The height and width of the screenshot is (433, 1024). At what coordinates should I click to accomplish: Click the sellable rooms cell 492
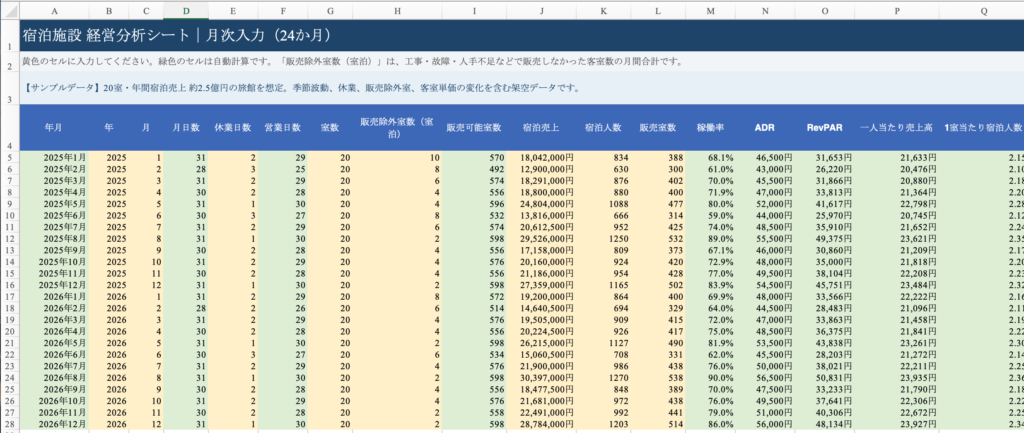coord(474,168)
